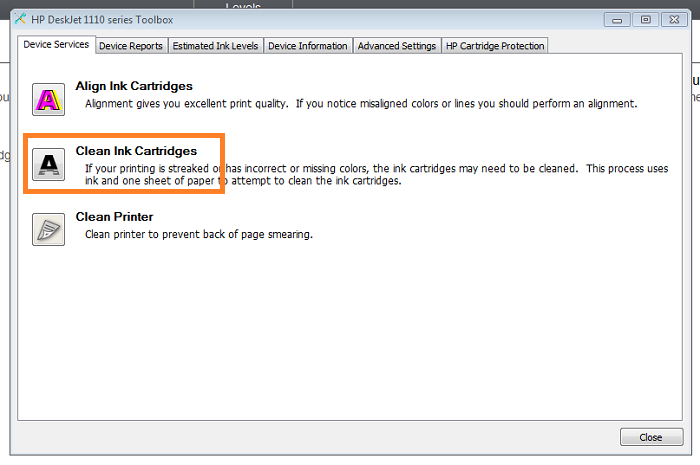The image size is (700, 465).
Task: Click the Clean Printer icon
Action: point(48,229)
